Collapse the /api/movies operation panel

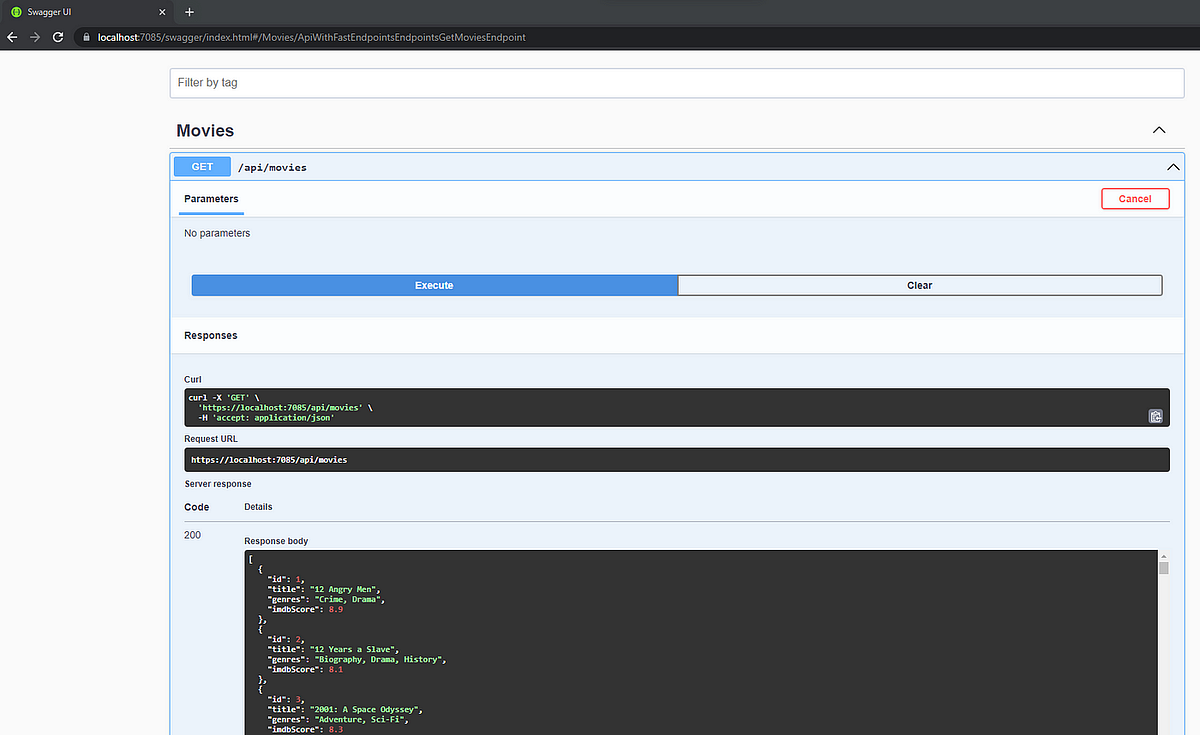coord(1172,166)
